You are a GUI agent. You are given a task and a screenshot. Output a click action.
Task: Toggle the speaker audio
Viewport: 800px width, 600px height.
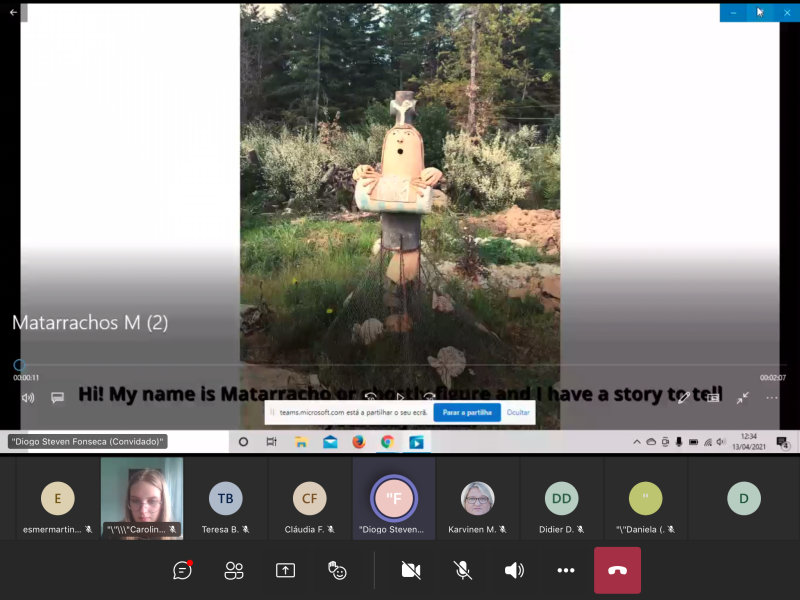point(514,570)
